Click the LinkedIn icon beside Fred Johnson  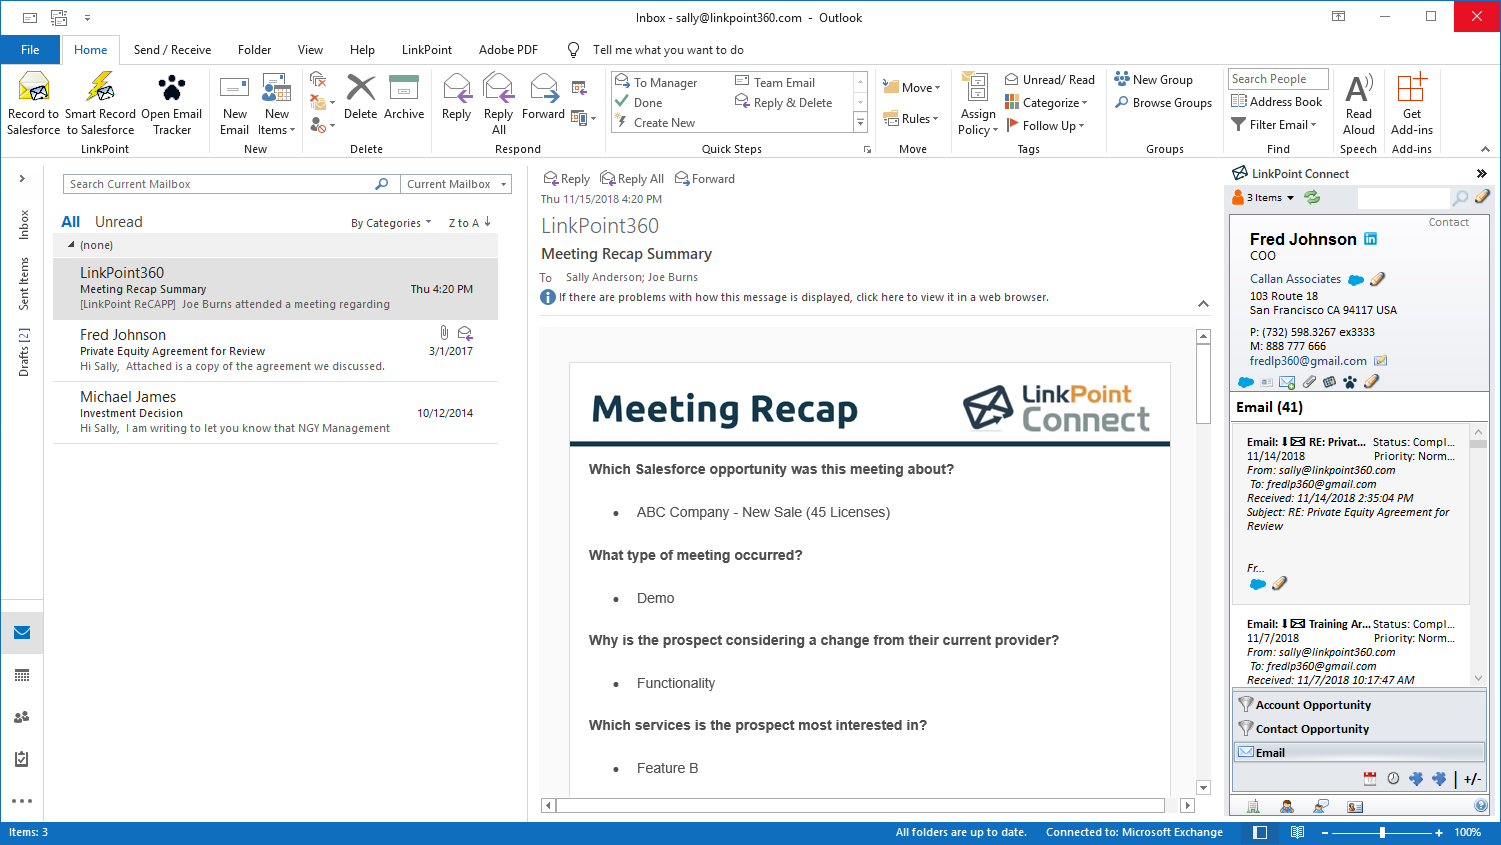pos(1371,239)
